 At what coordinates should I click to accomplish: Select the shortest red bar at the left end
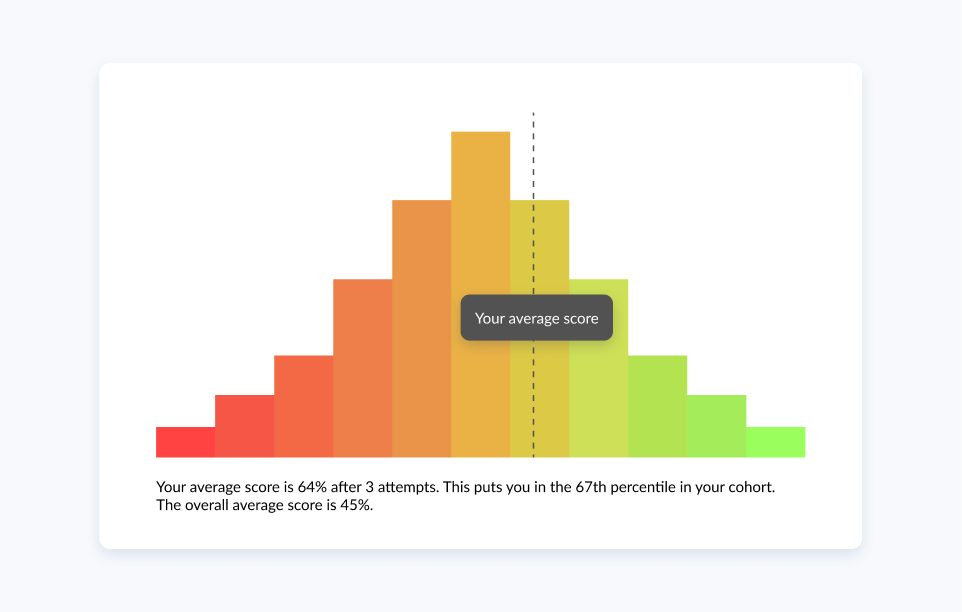point(185,442)
